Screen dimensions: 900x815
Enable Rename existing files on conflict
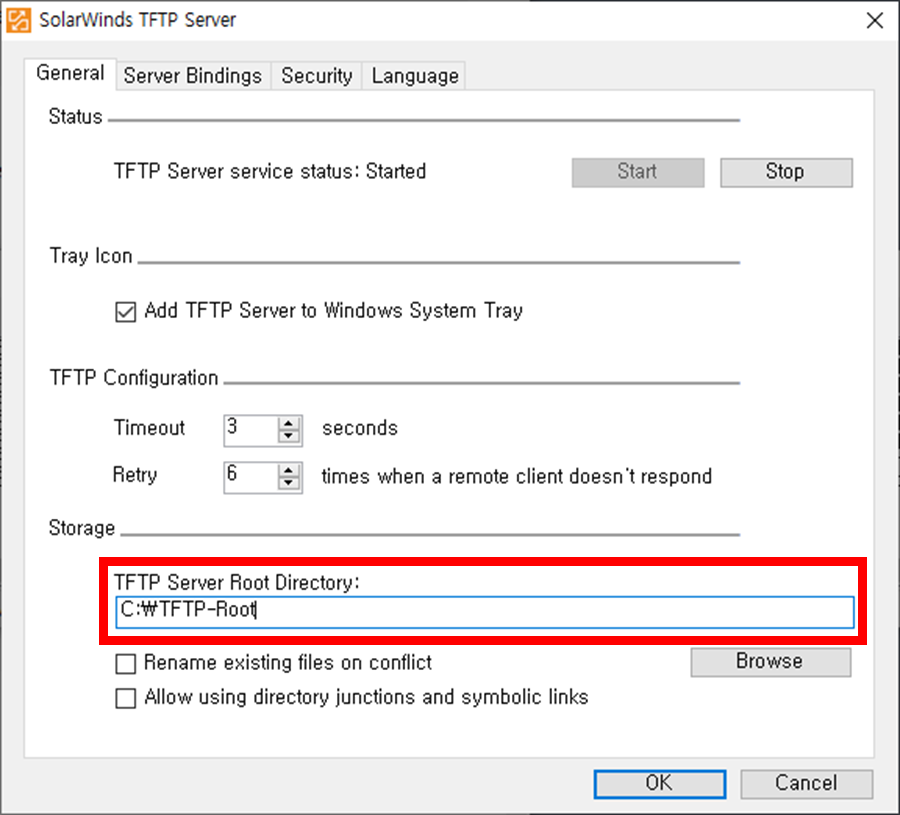point(126,664)
